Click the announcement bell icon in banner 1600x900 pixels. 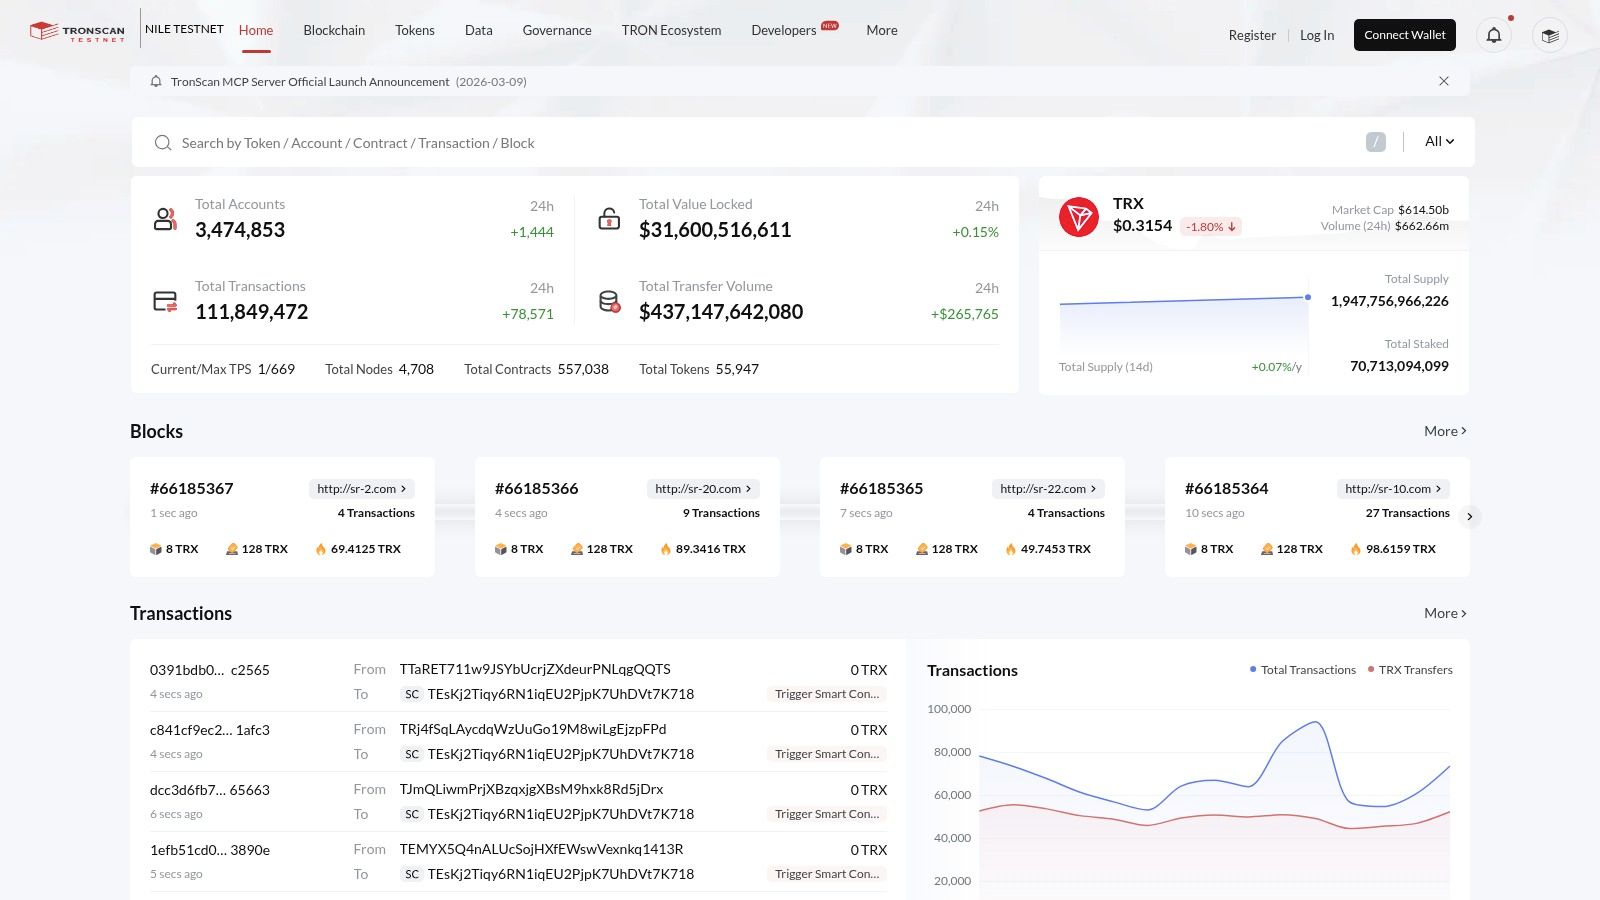click(x=156, y=81)
